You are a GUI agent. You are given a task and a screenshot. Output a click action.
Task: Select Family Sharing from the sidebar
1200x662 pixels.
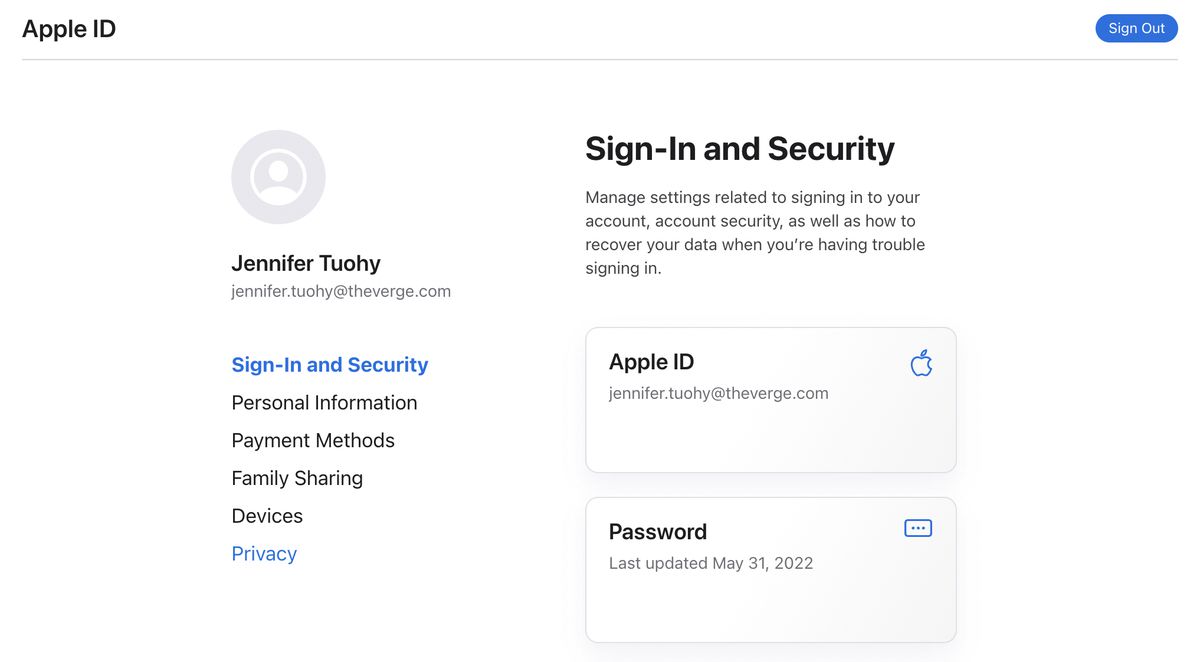(x=297, y=478)
